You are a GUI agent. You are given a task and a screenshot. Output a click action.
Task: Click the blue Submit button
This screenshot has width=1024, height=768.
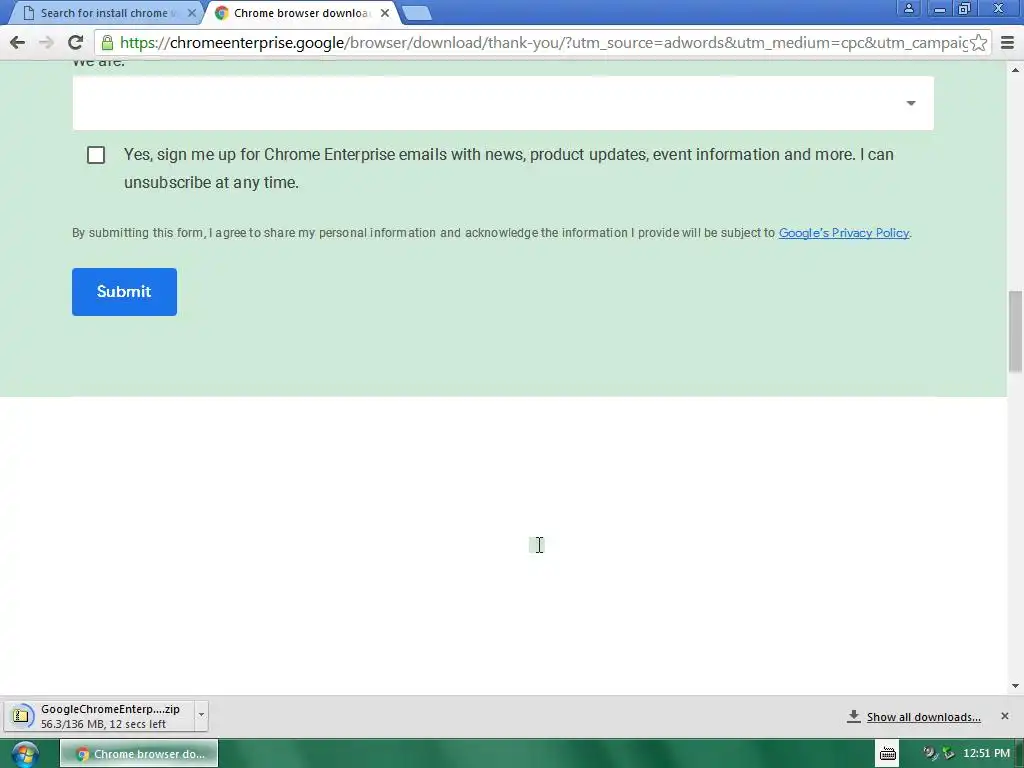(x=124, y=292)
